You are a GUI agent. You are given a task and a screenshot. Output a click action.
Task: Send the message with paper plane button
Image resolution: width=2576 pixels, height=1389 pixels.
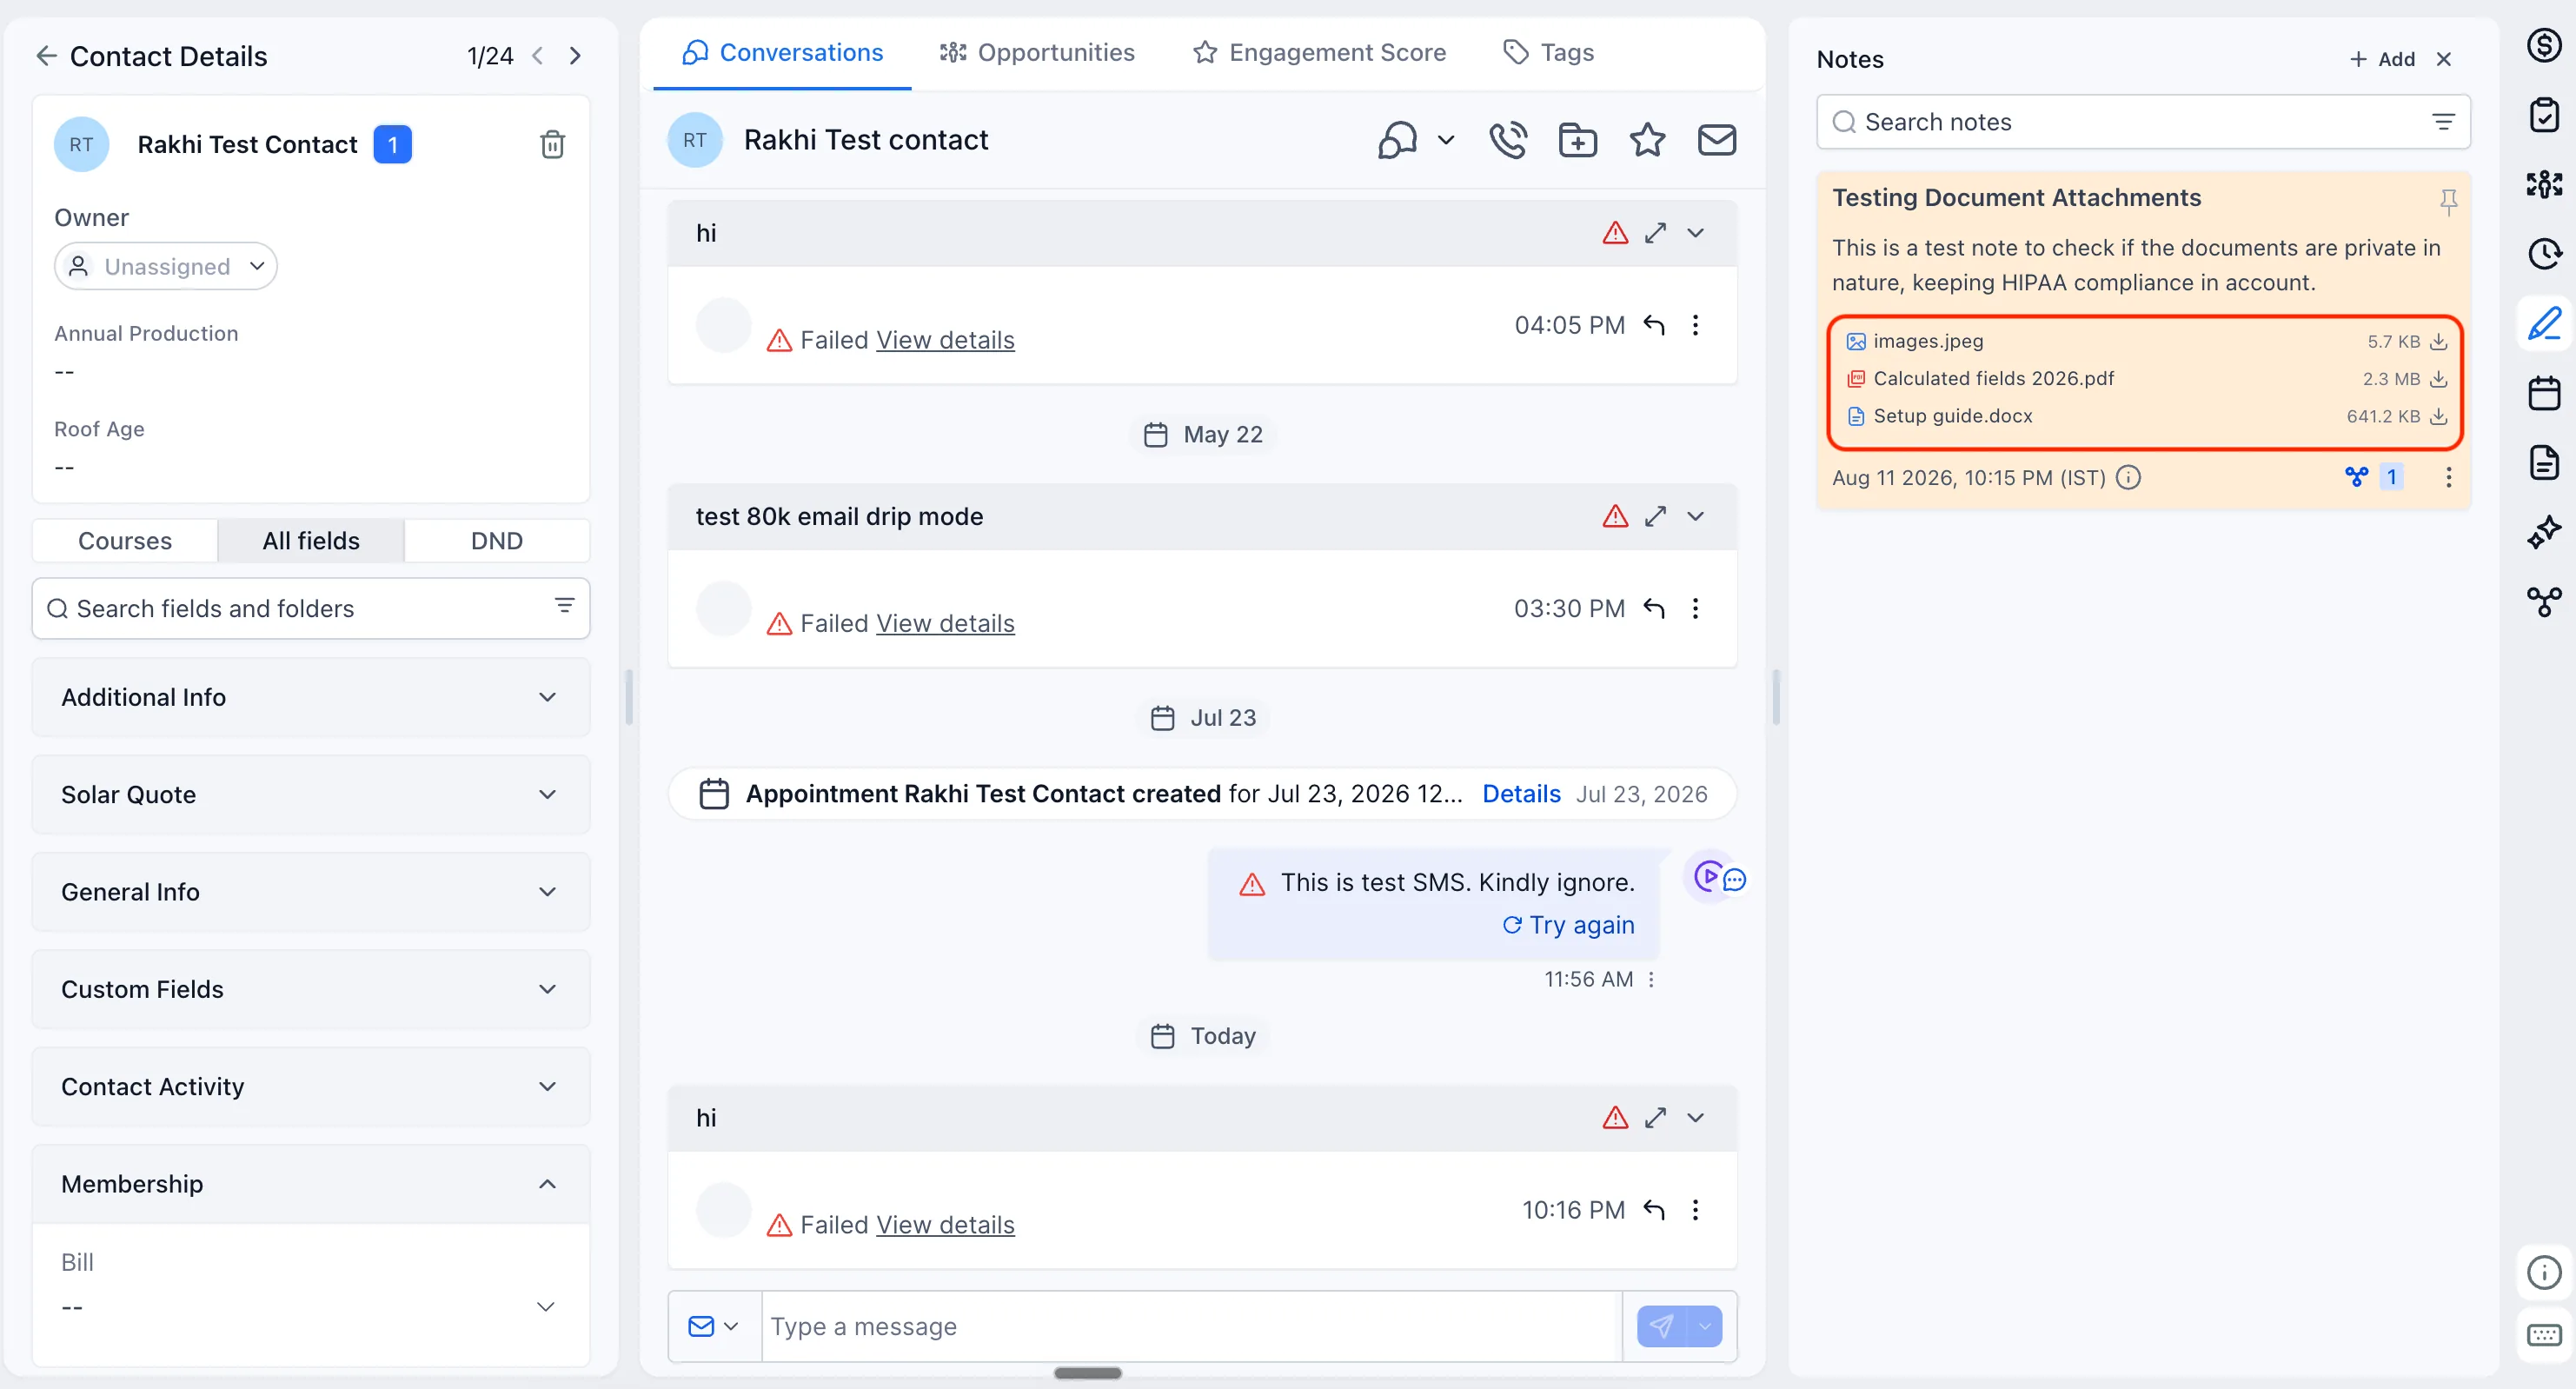[x=1661, y=1326]
